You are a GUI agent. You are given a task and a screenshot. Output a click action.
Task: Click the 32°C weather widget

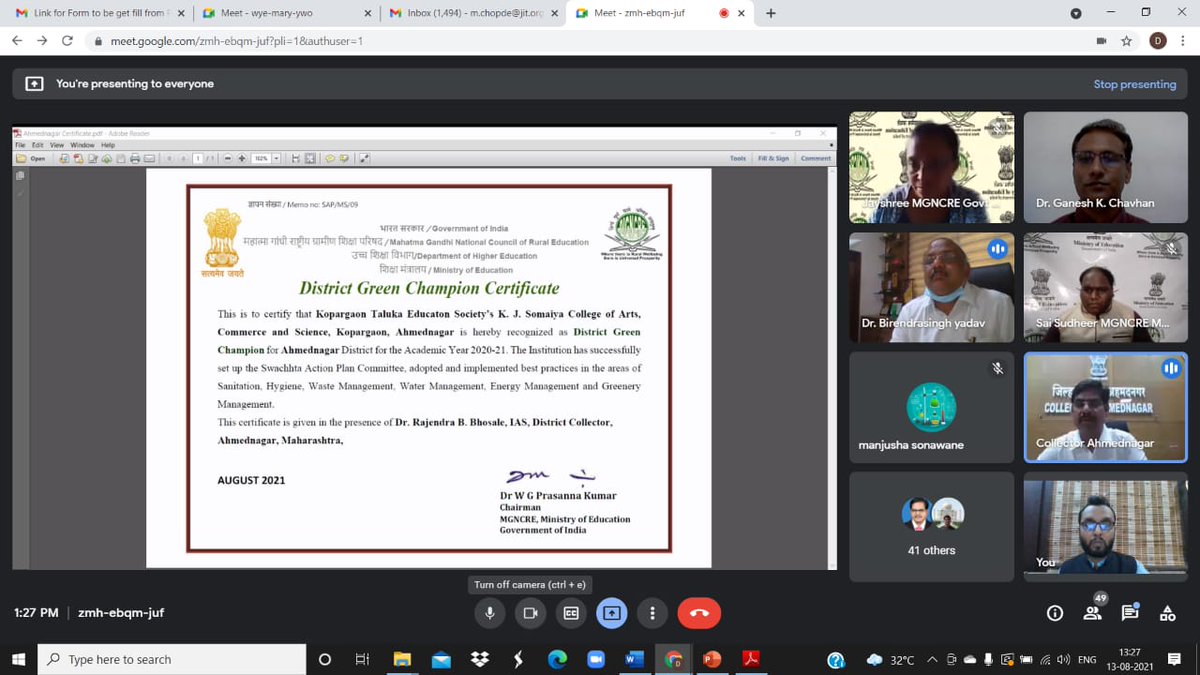click(891, 659)
